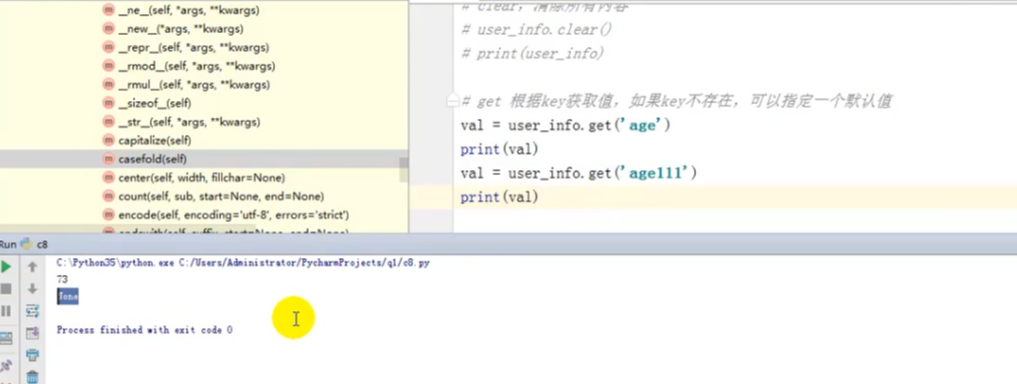Pause the program output
Image resolution: width=1017 pixels, height=384 pixels.
tap(6, 311)
